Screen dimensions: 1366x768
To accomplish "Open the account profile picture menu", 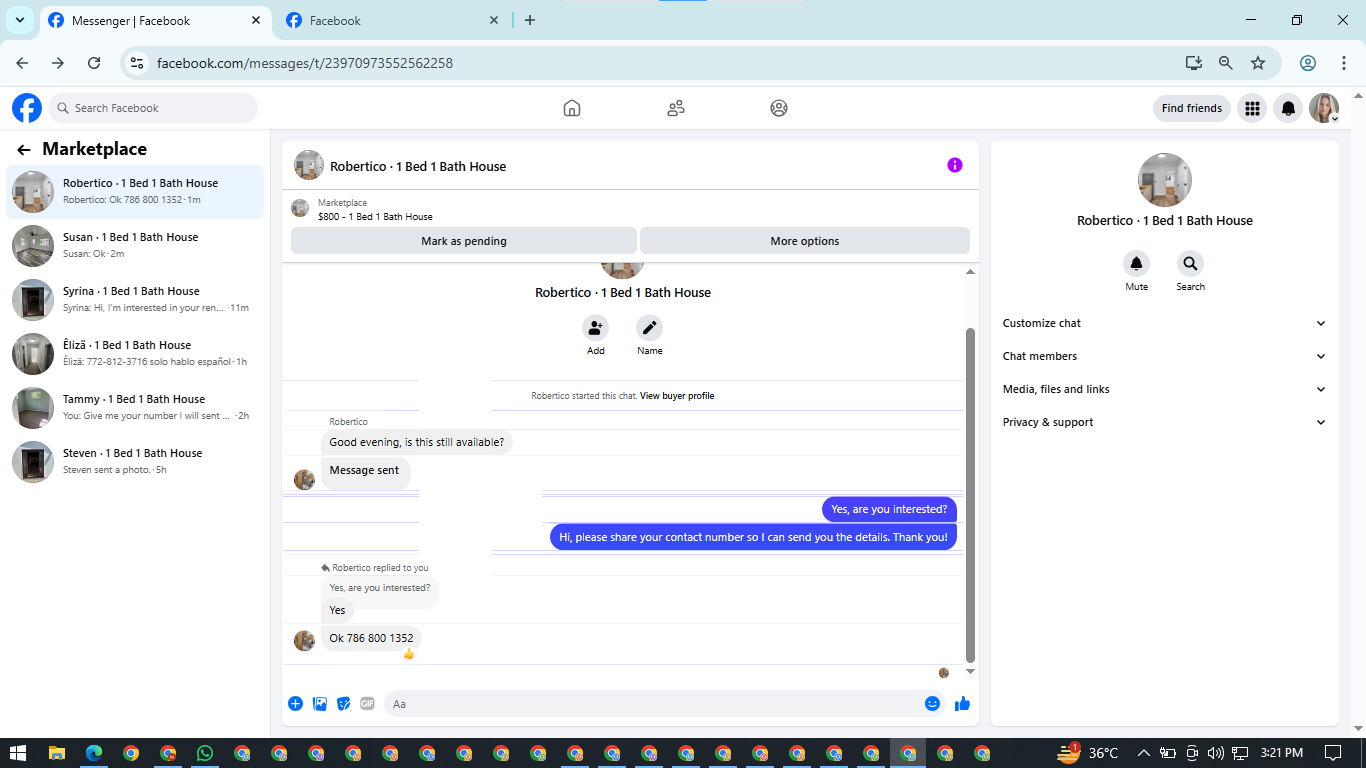I will [x=1324, y=108].
